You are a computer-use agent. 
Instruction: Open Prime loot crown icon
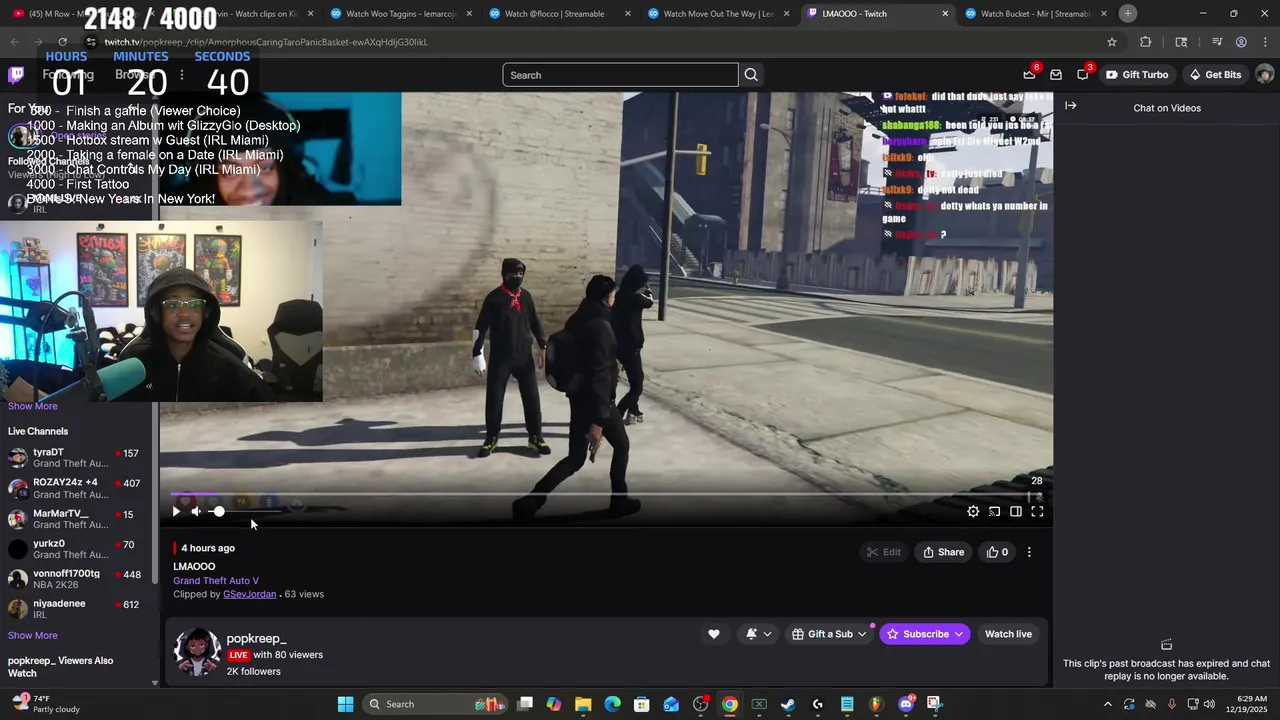(x=1029, y=74)
